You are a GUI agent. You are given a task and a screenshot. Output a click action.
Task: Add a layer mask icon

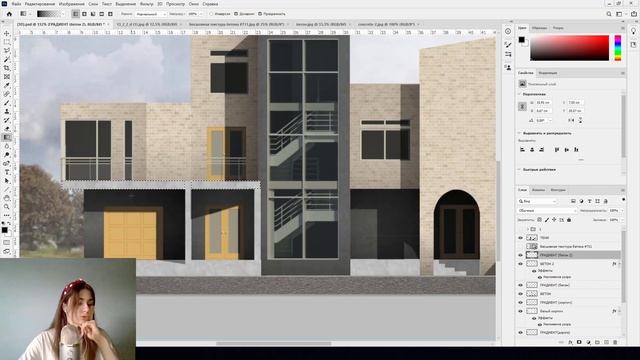pyautogui.click(x=579, y=342)
